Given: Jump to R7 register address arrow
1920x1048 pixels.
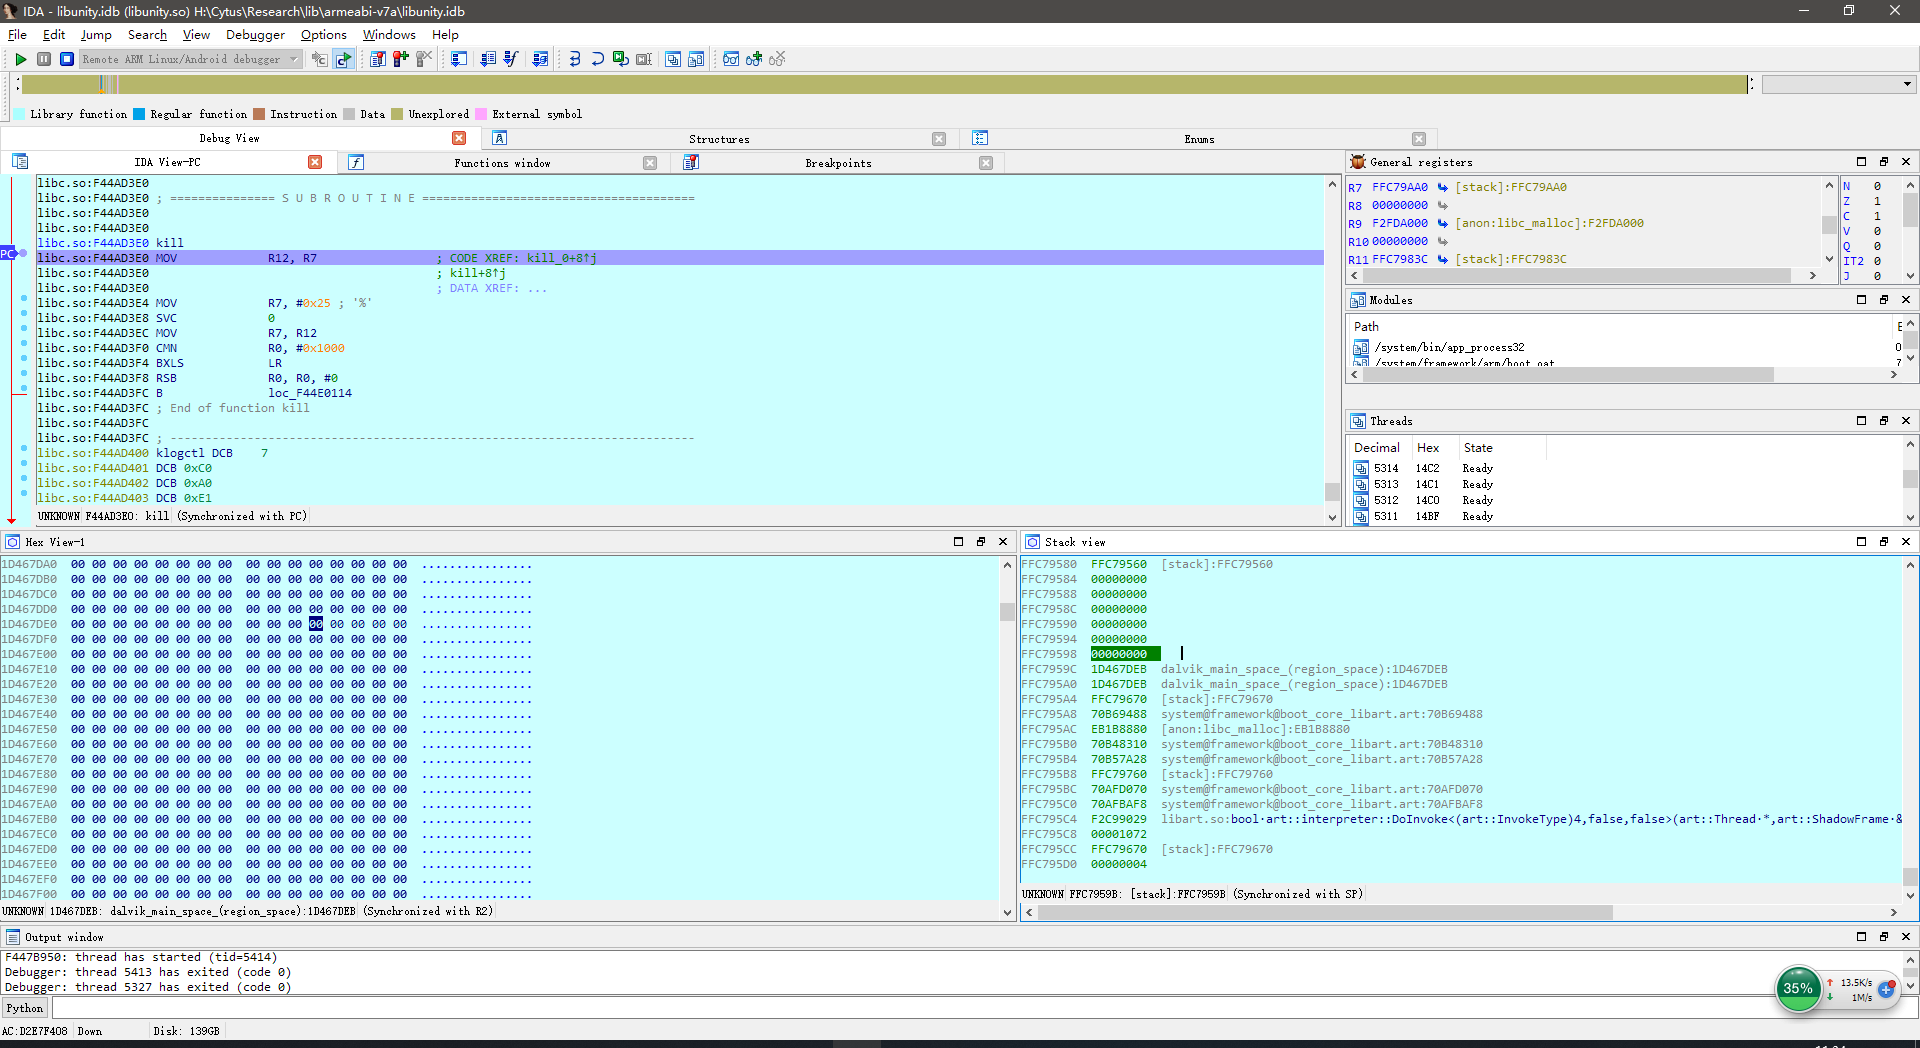Looking at the screenshot, I should [x=1442, y=187].
